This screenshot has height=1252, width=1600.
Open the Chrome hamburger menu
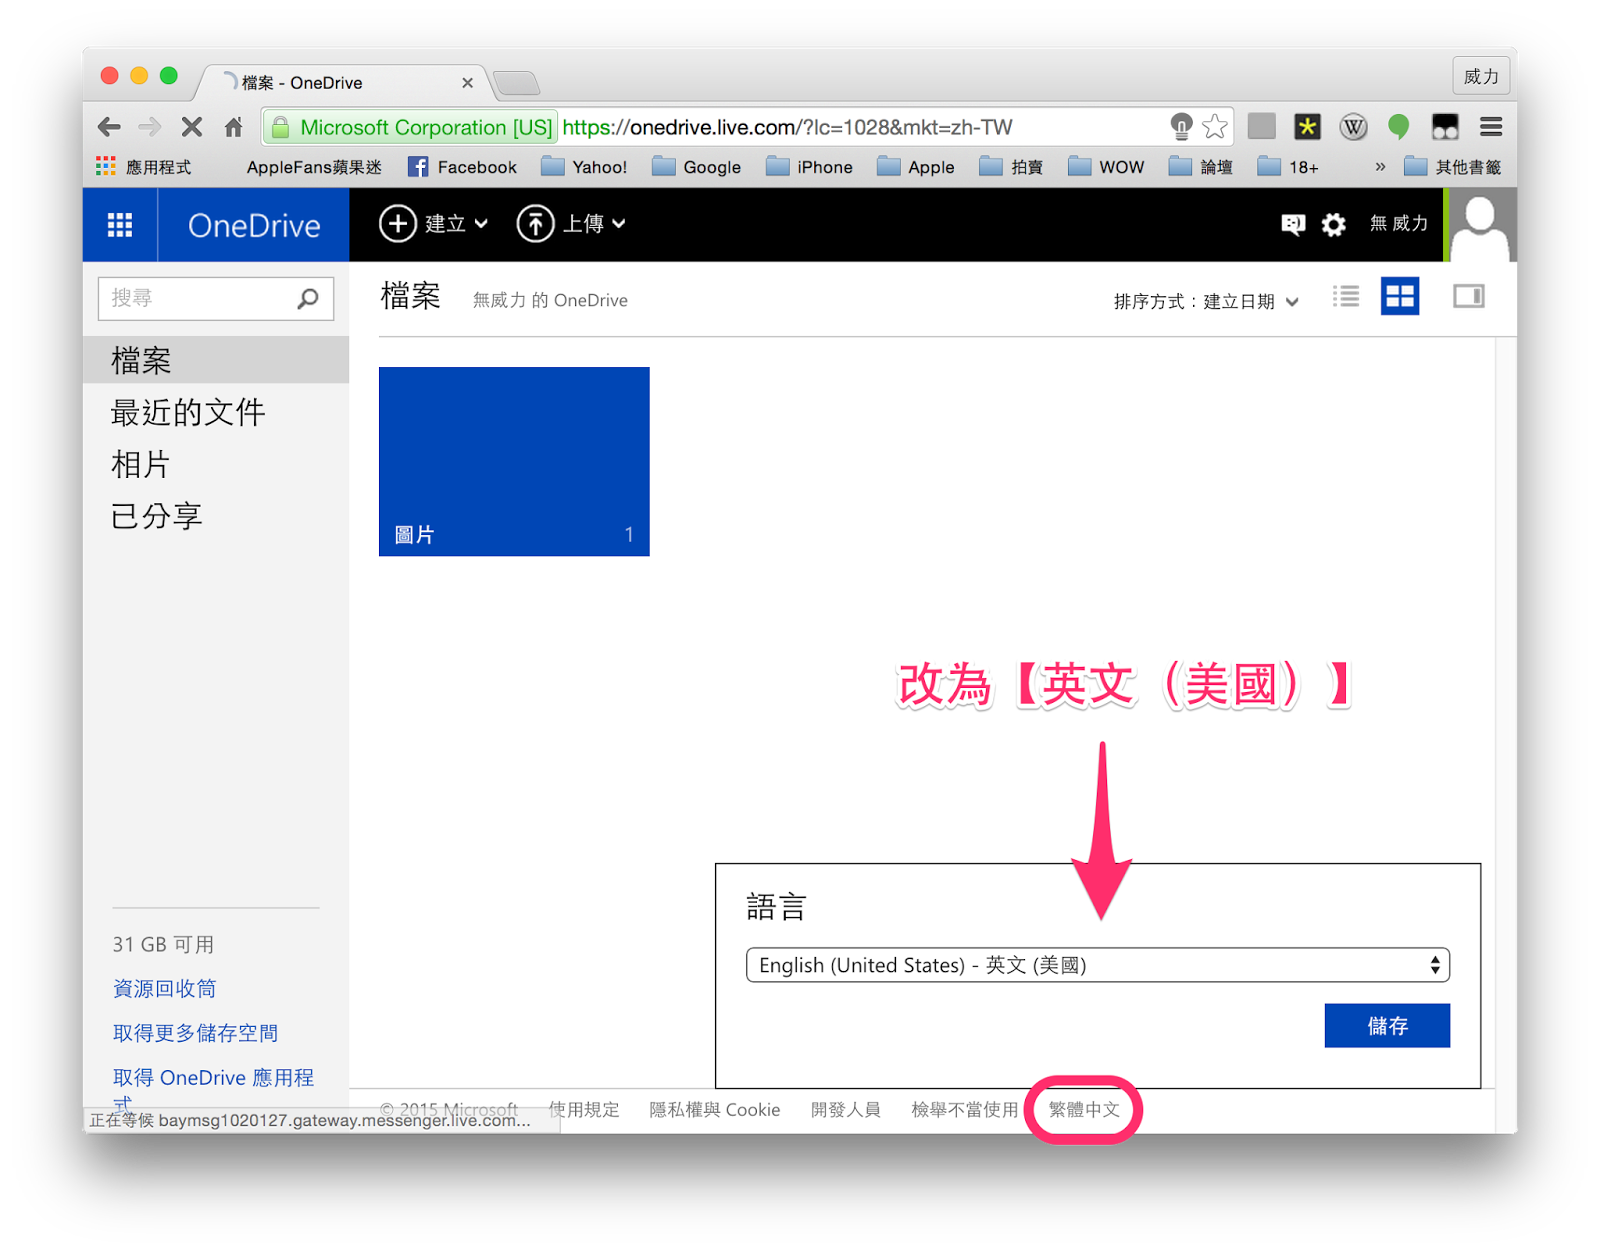click(1491, 126)
